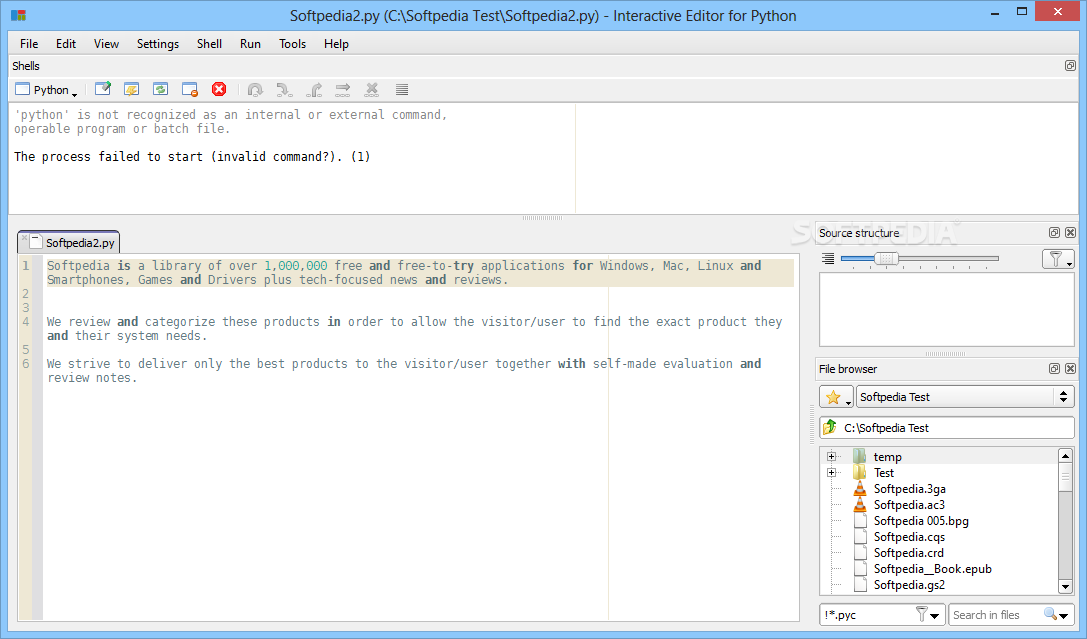Click the stack frames lines icon in shell toolbar
The height and width of the screenshot is (639, 1087).
click(x=402, y=89)
